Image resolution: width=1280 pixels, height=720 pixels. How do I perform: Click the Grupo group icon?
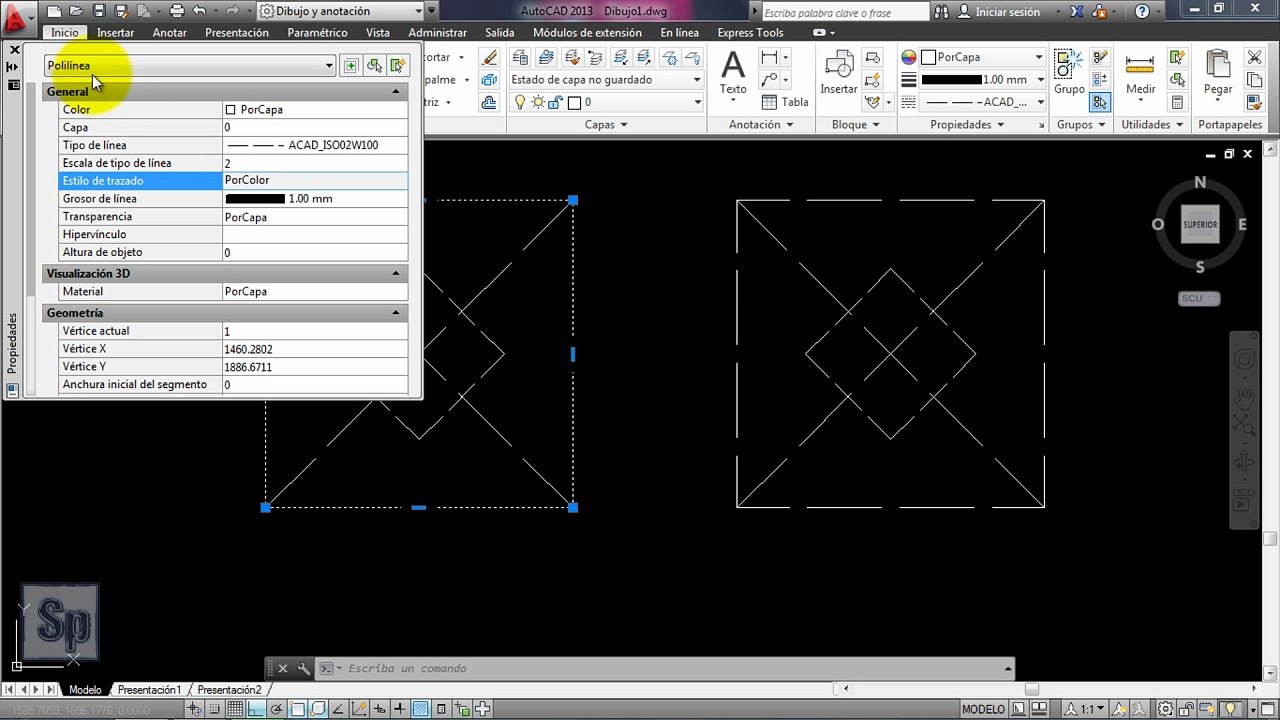point(1069,73)
